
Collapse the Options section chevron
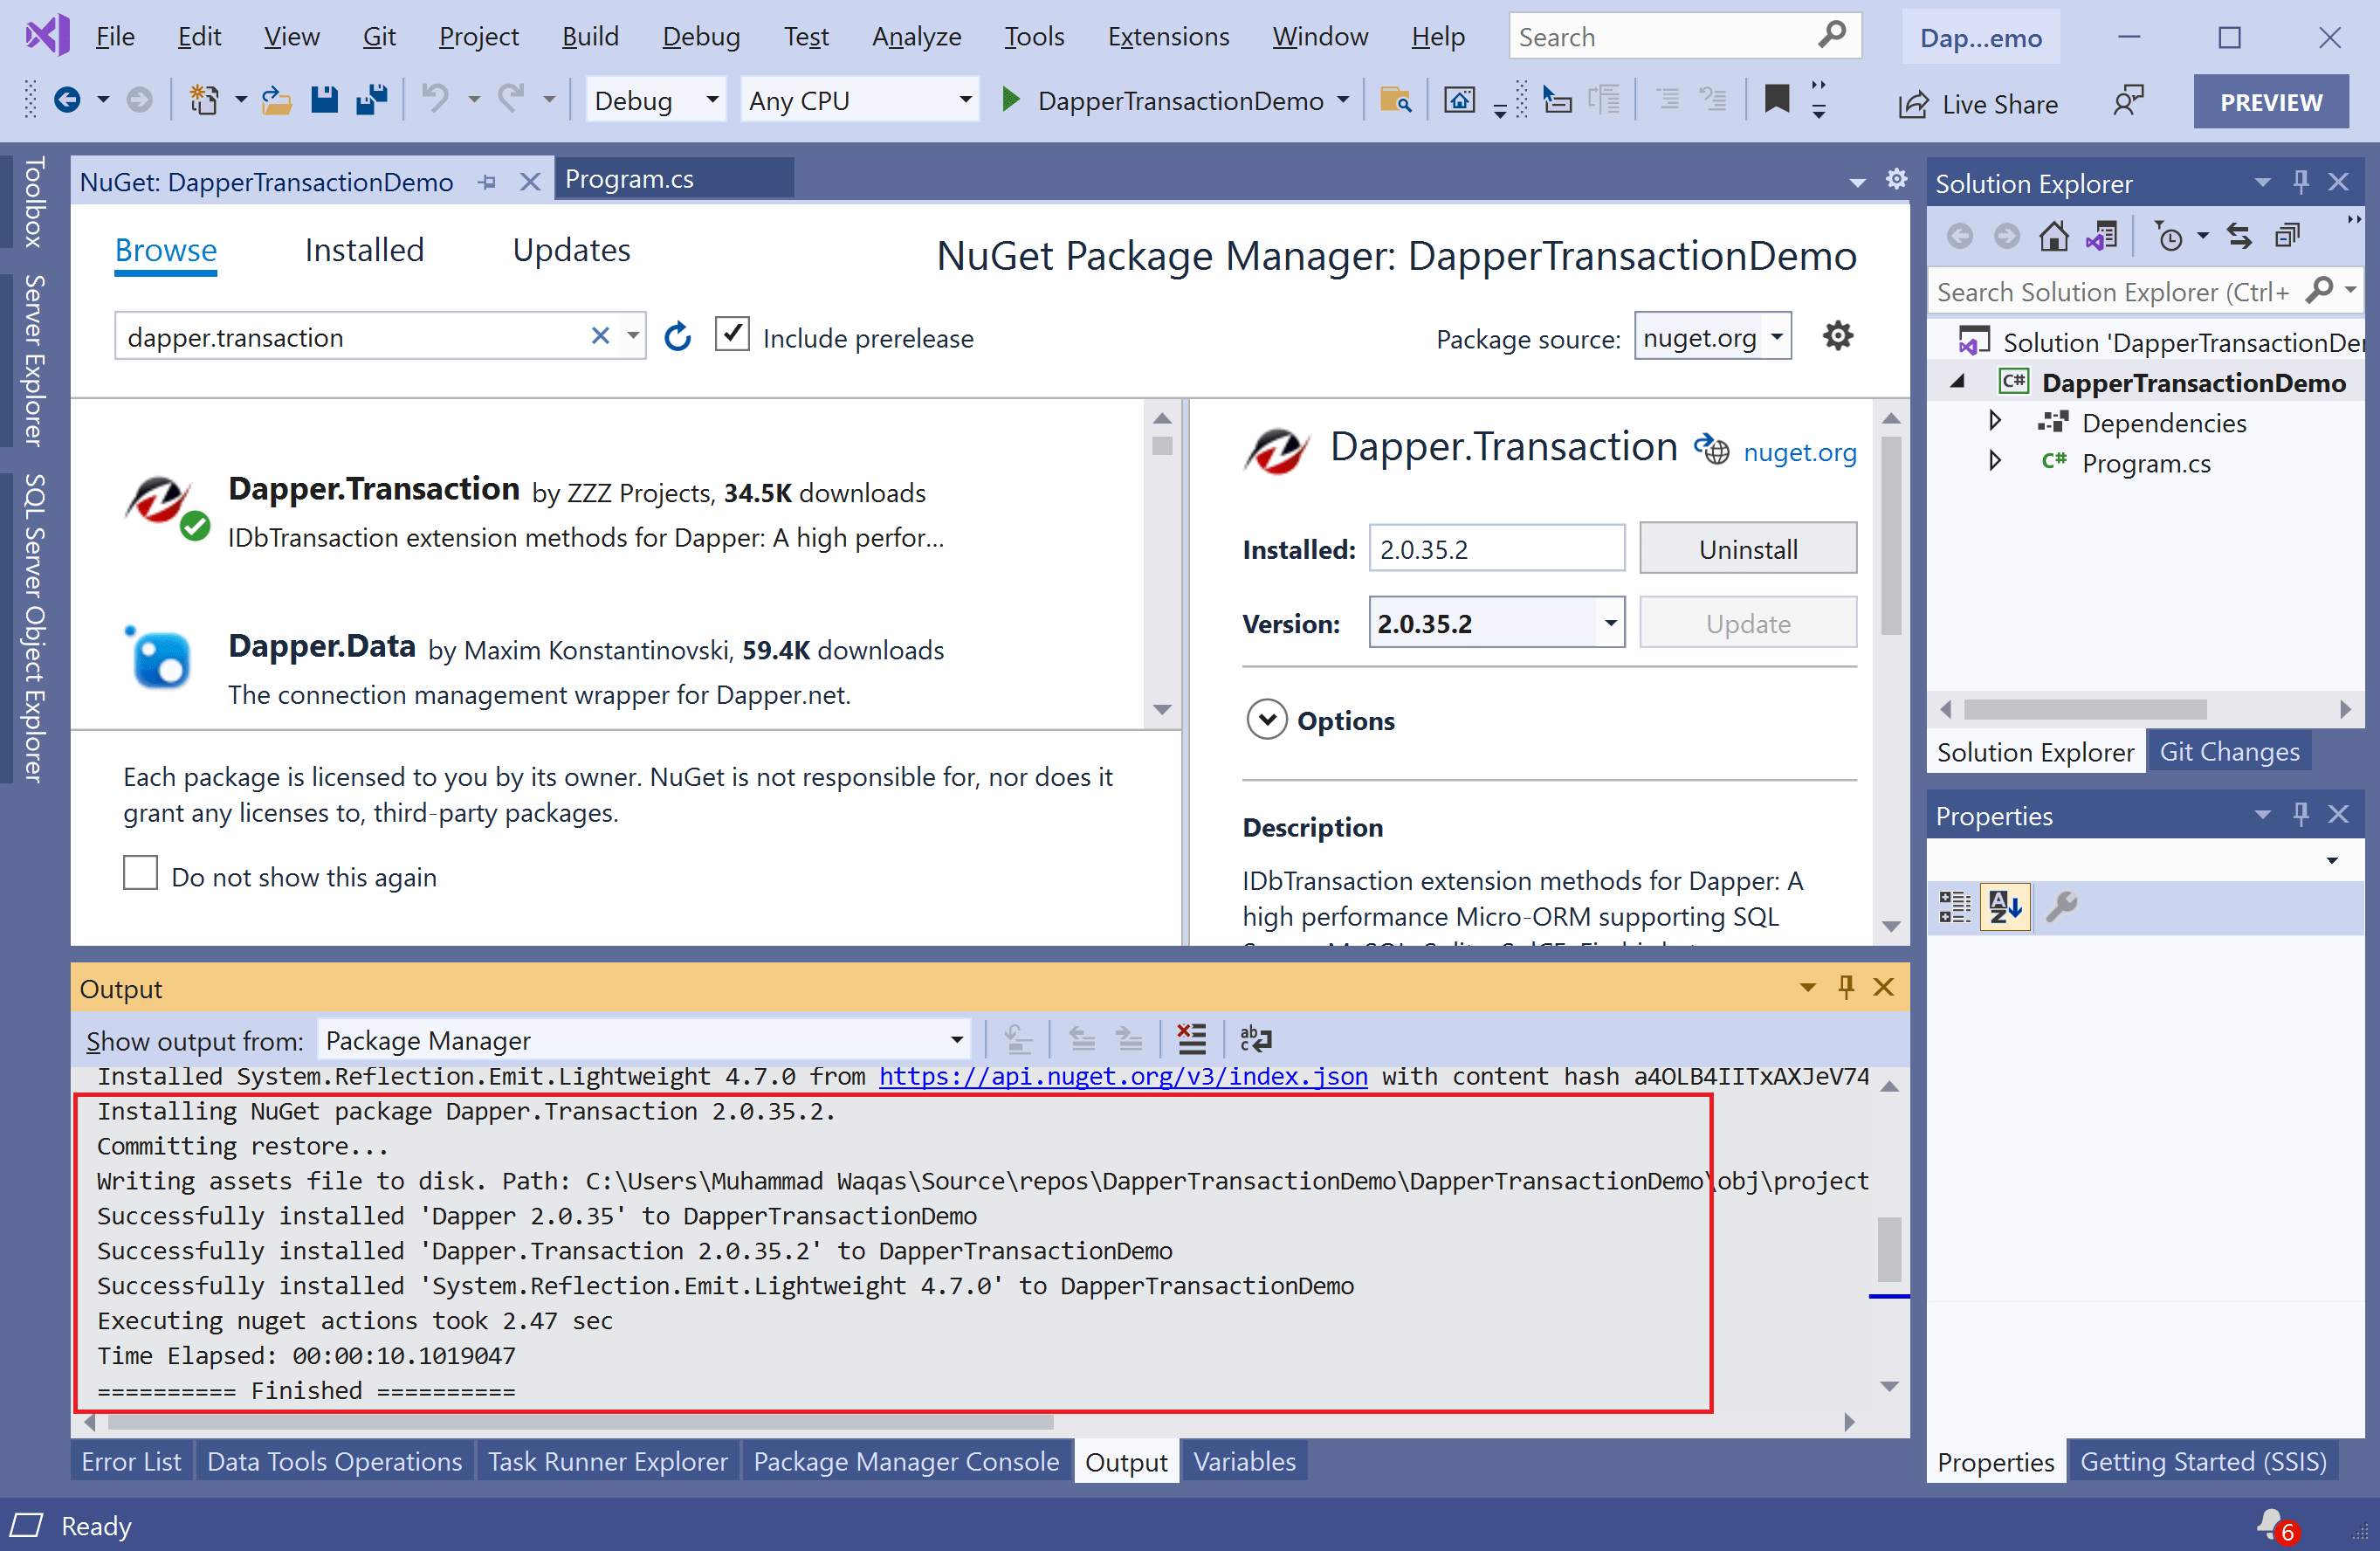(x=1266, y=719)
